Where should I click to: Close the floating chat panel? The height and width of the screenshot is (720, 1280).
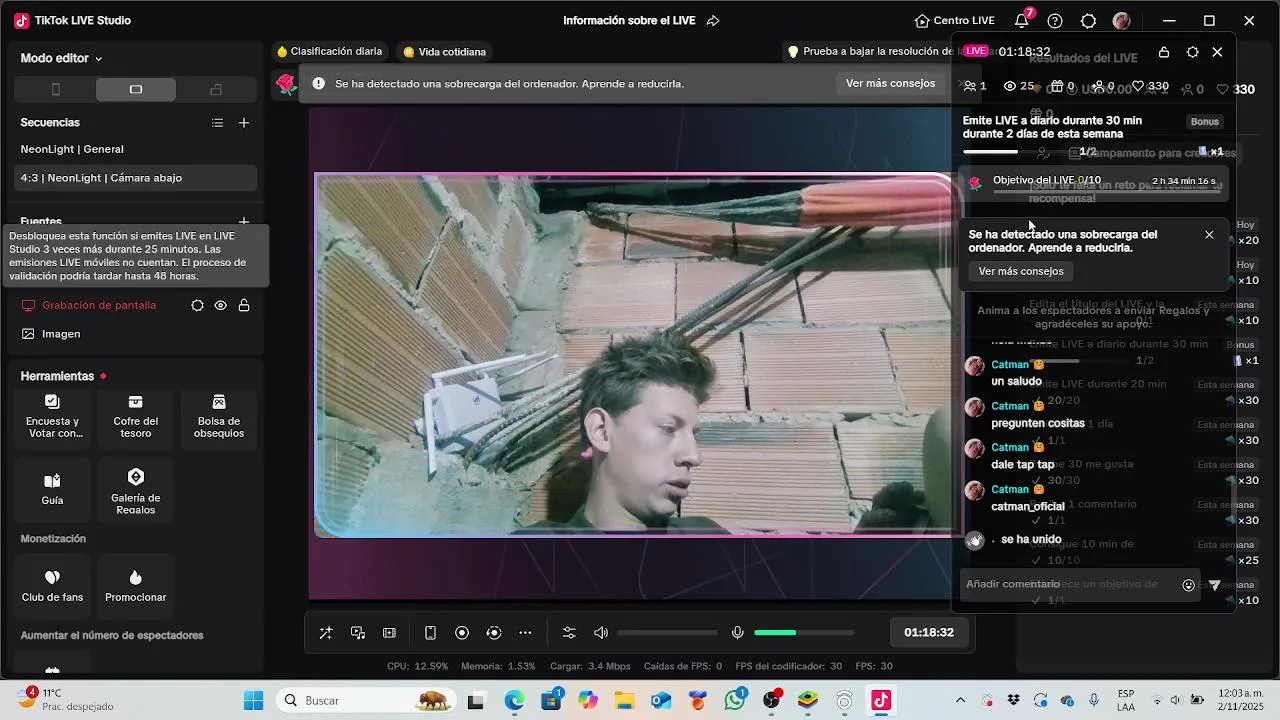point(1217,52)
